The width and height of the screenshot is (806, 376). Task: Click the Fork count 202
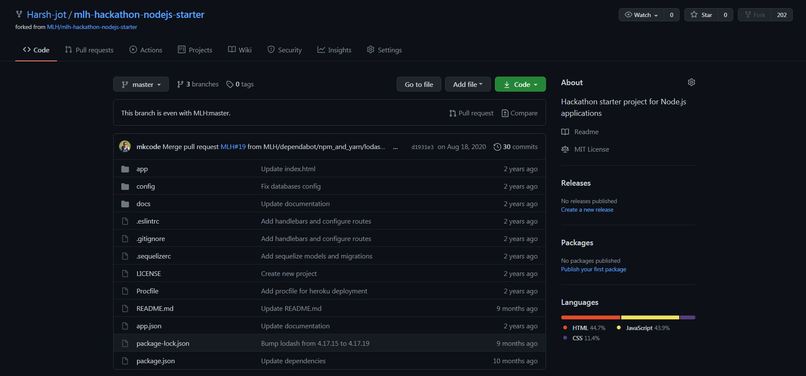coord(782,15)
